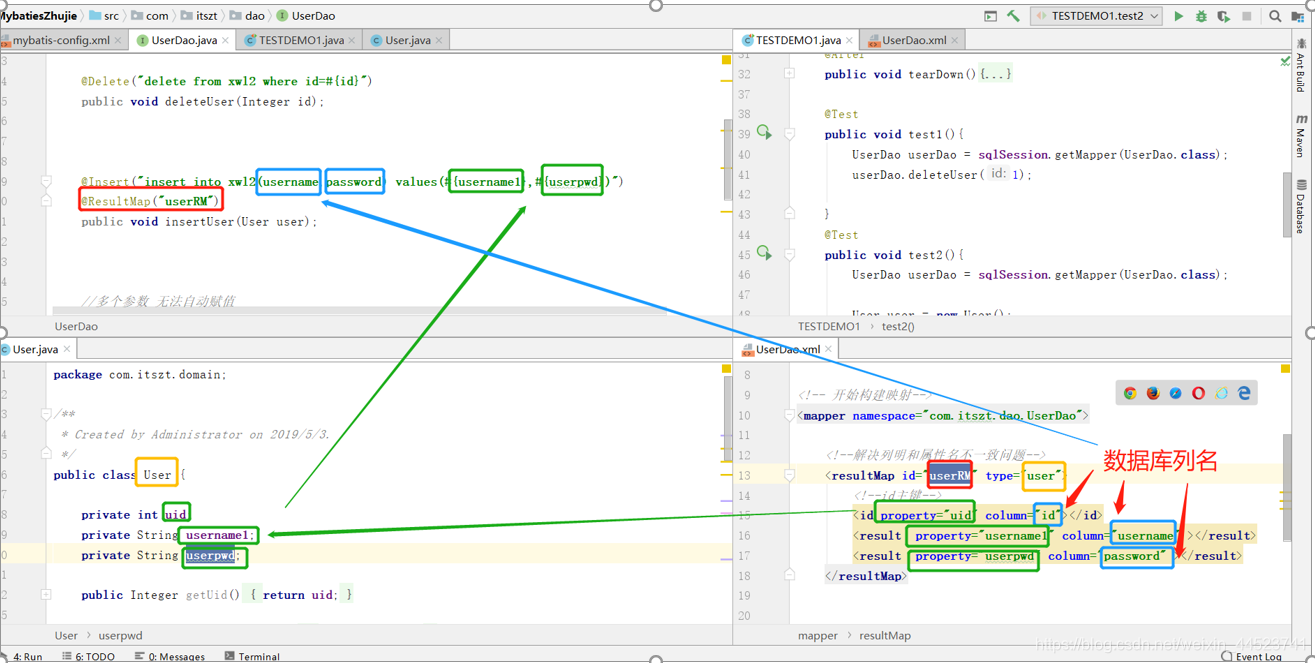Click the terminal-window icon left of the hammer
This screenshot has height=663, width=1315.
click(x=990, y=16)
